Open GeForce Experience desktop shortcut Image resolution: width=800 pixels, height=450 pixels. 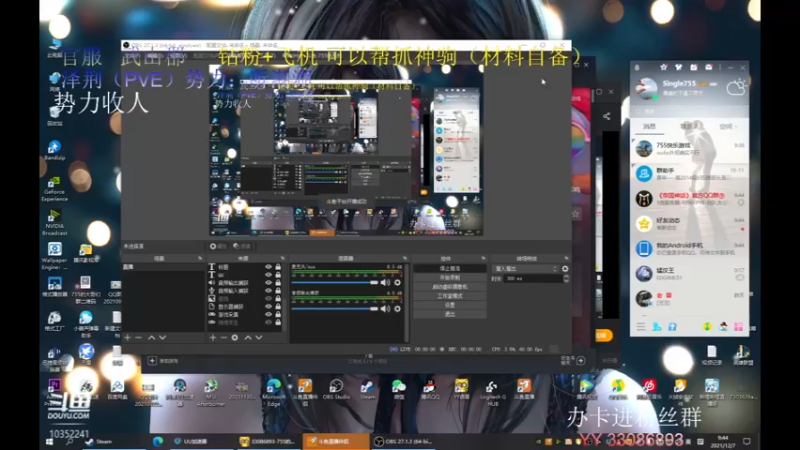pos(55,189)
